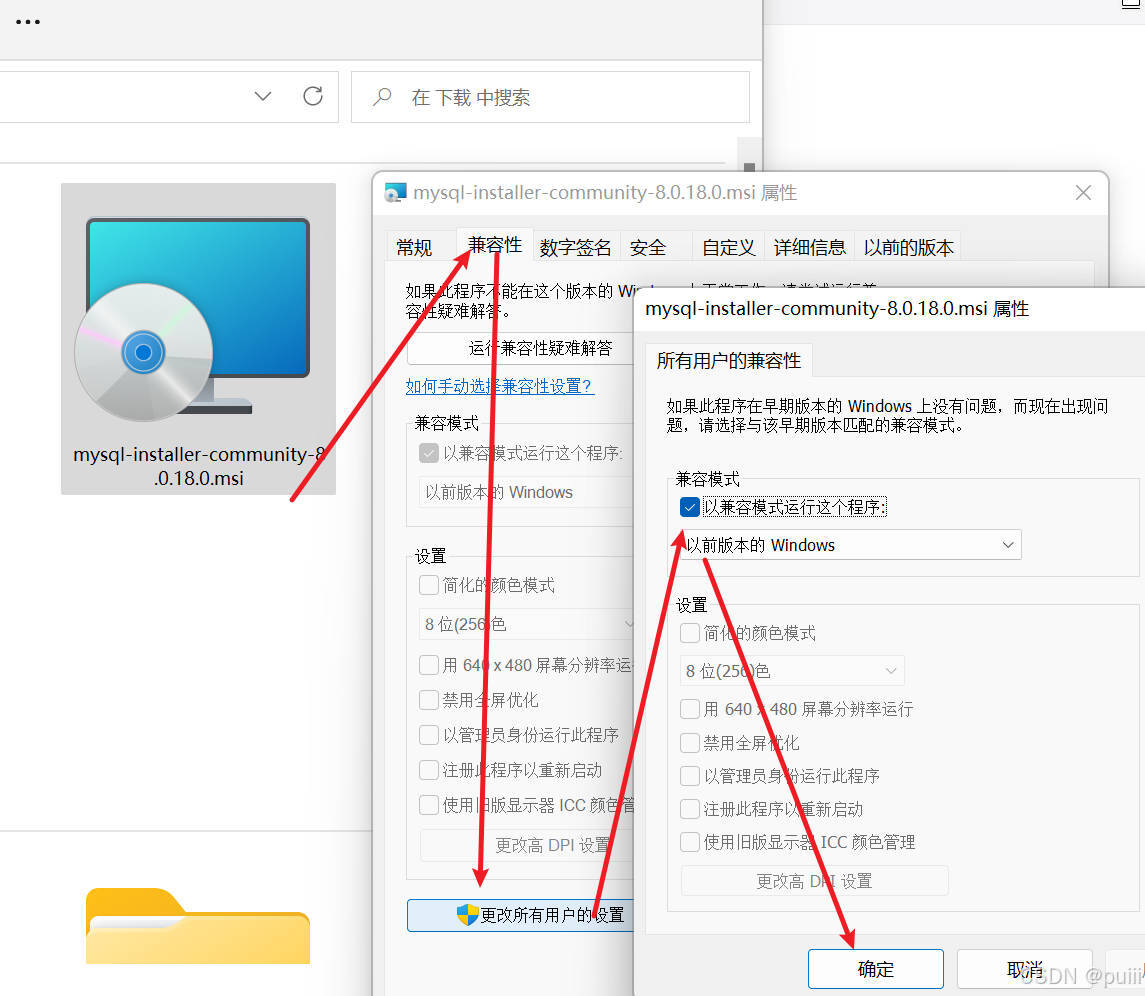Screen dimensions: 1145x996
Task: Enable run this program as administrator
Action: [x=689, y=775]
